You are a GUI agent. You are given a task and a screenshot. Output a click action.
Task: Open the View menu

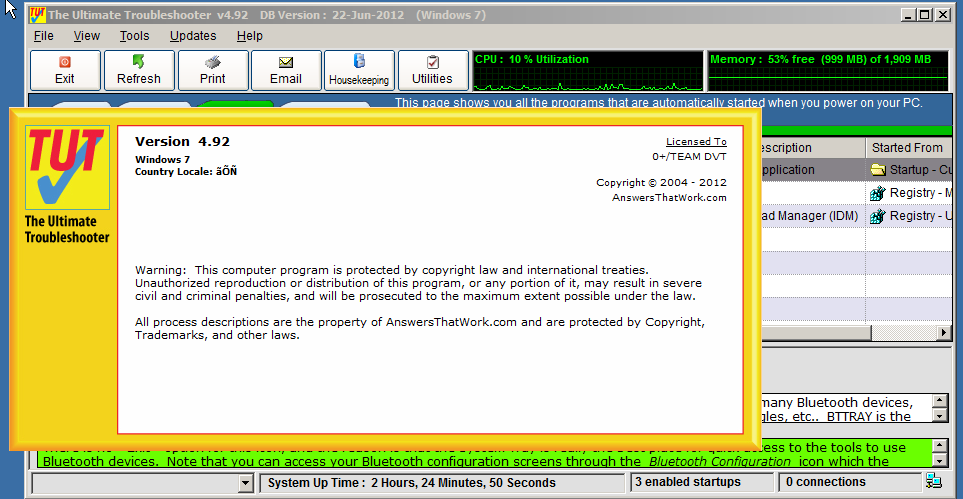click(x=87, y=36)
